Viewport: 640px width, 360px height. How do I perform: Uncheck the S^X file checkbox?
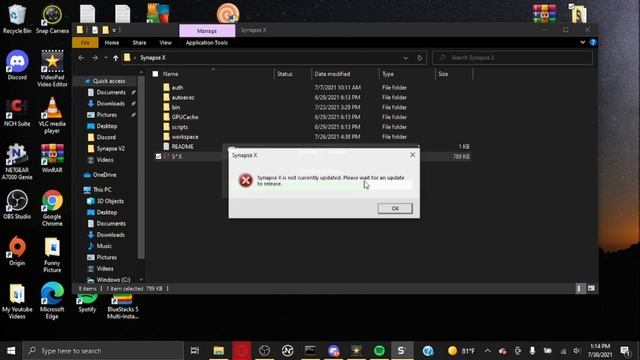[158, 156]
